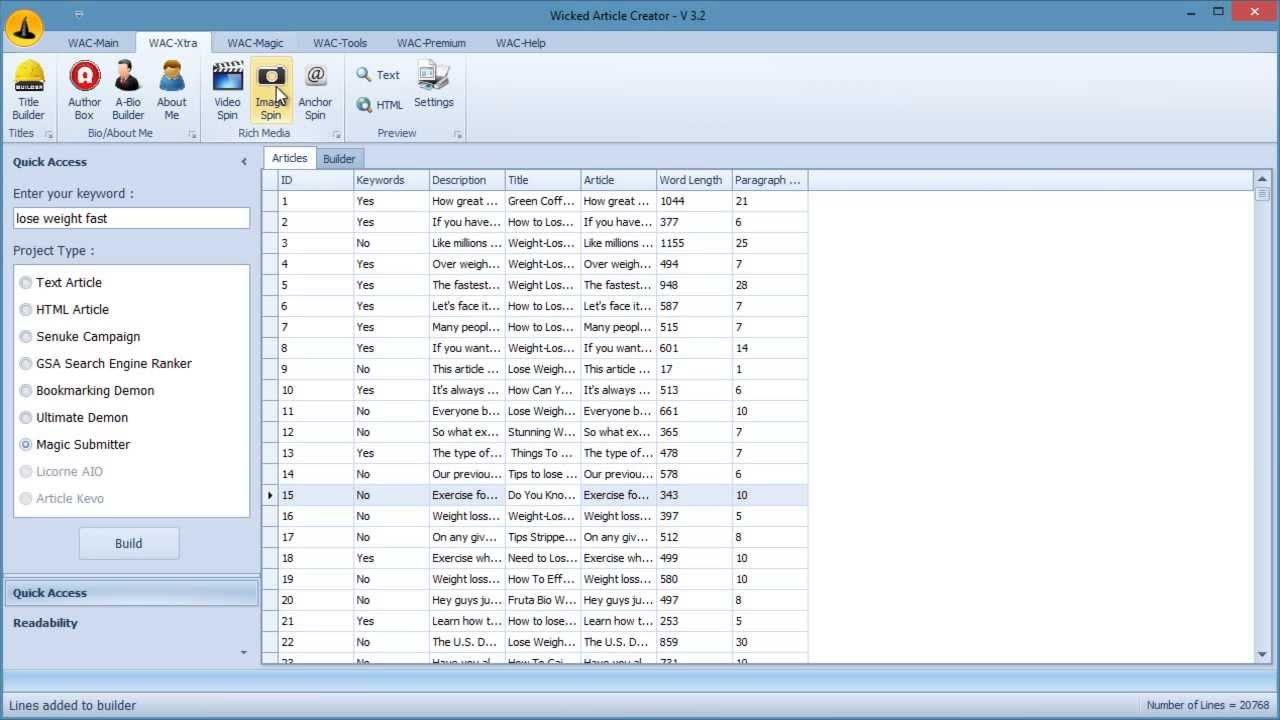The width and height of the screenshot is (1280, 720).
Task: Launch the A-Bio Builder
Action: (128, 90)
